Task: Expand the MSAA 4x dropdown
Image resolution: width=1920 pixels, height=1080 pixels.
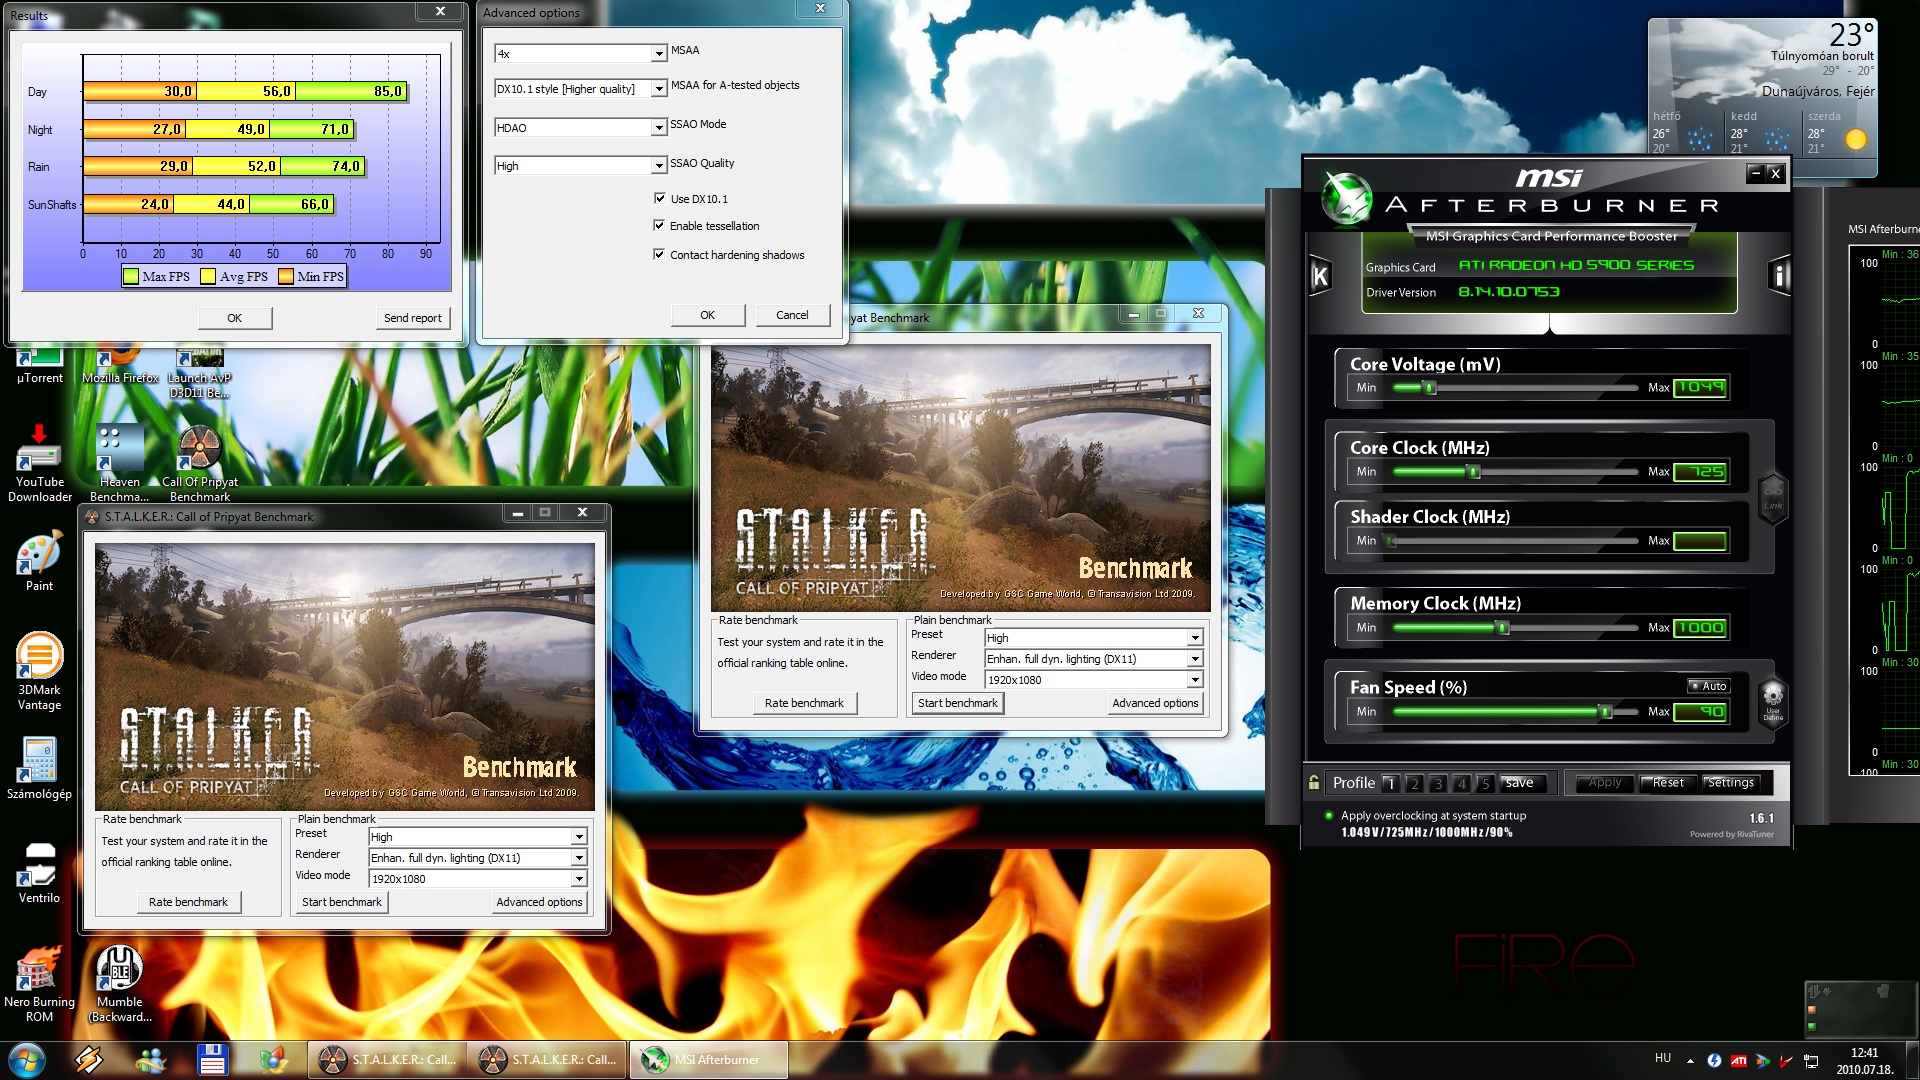Action: pyautogui.click(x=659, y=54)
